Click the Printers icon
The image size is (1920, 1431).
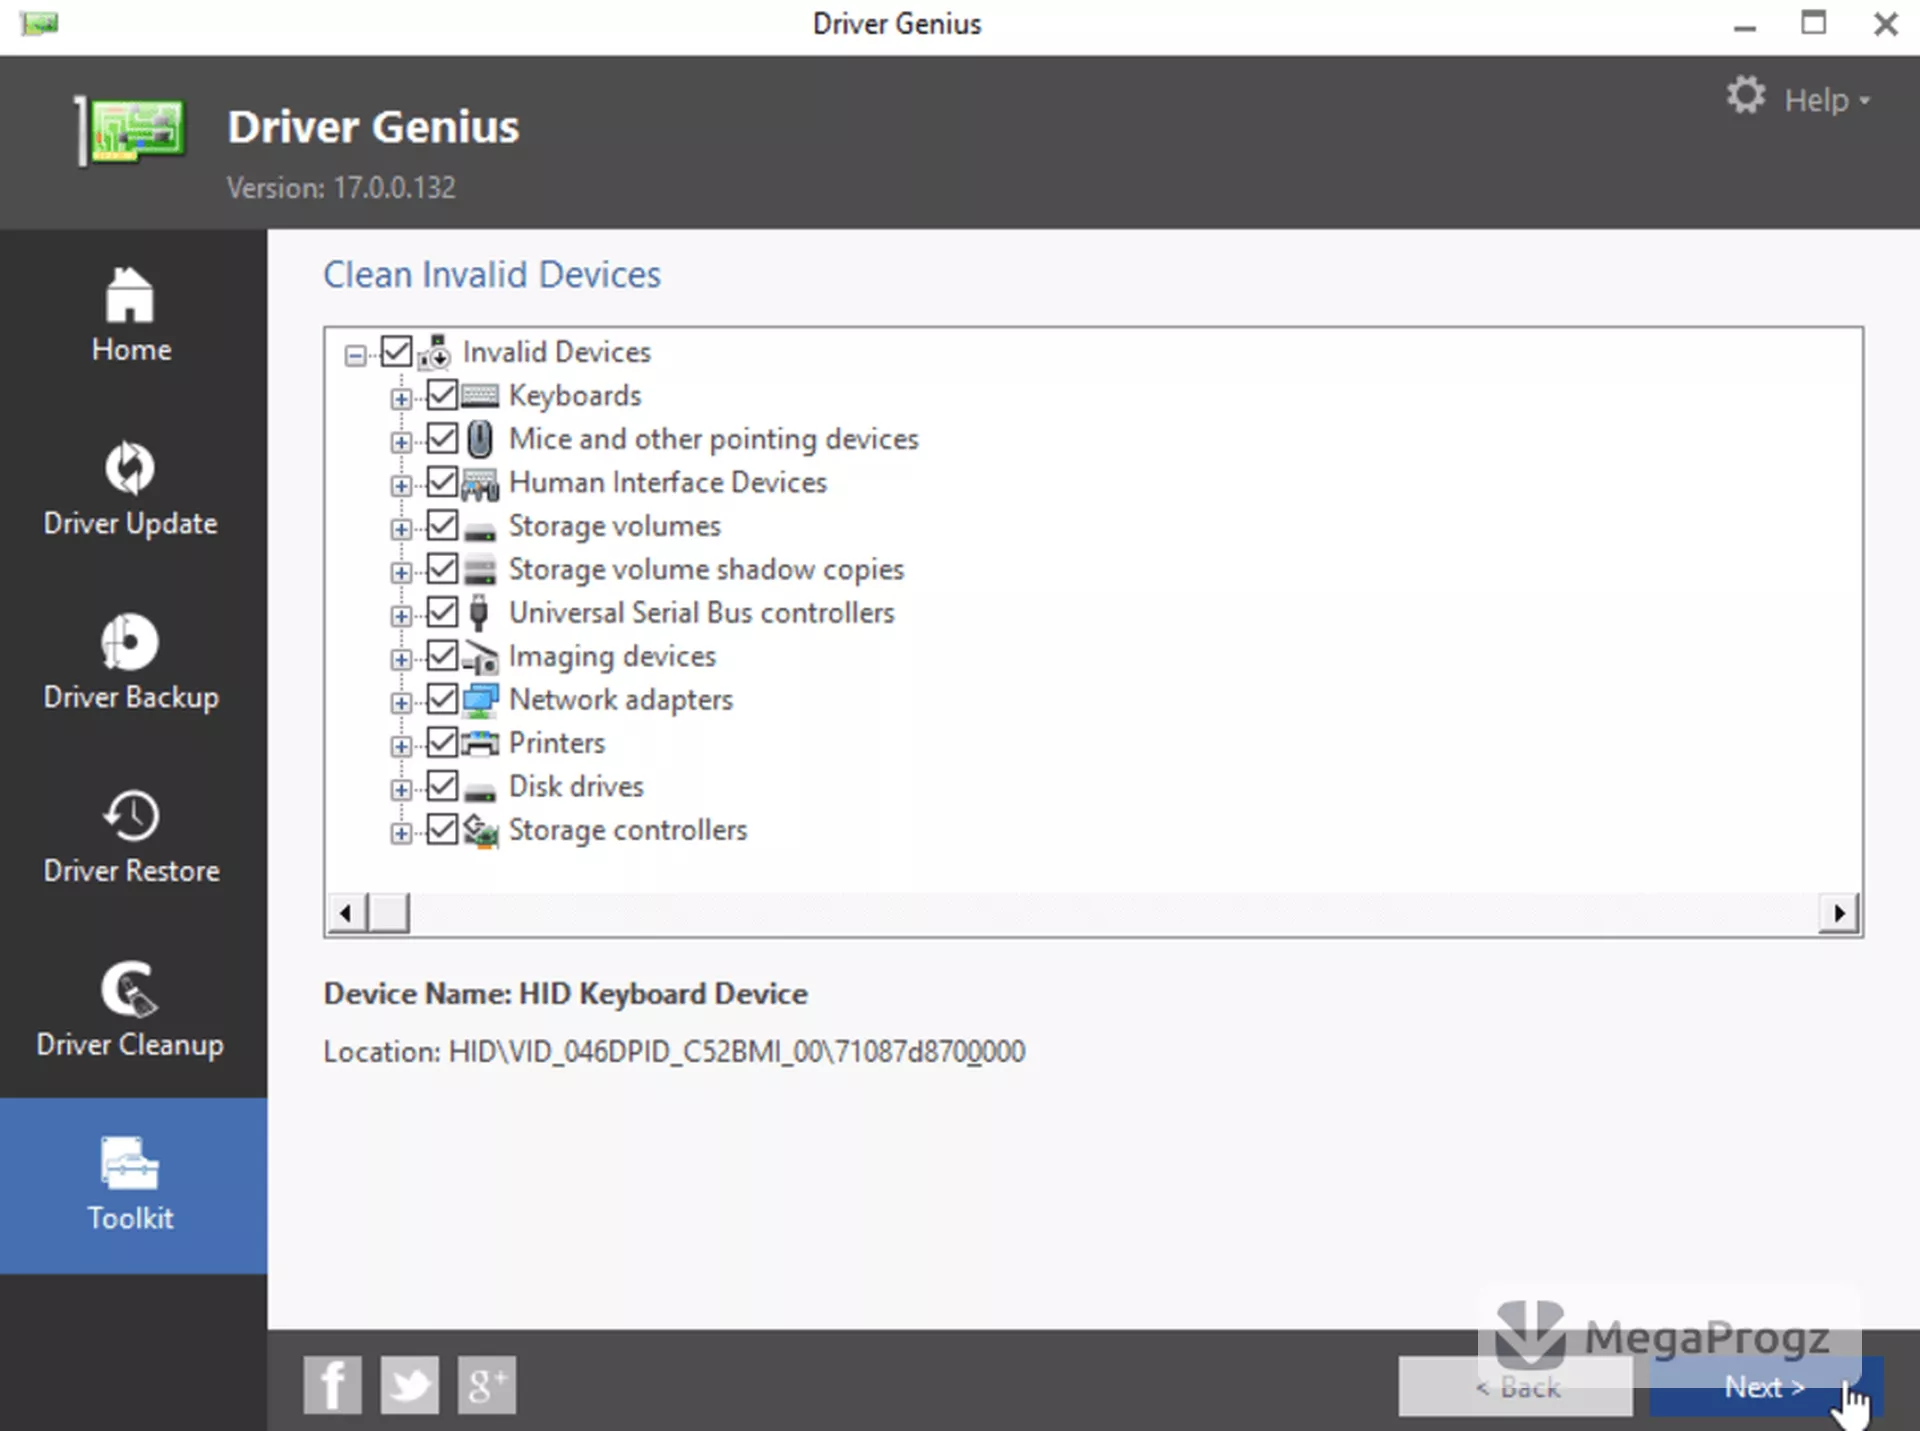480,743
